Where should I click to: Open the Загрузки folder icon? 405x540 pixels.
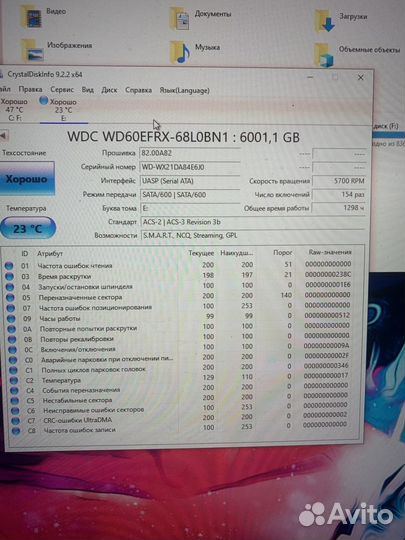click(325, 21)
